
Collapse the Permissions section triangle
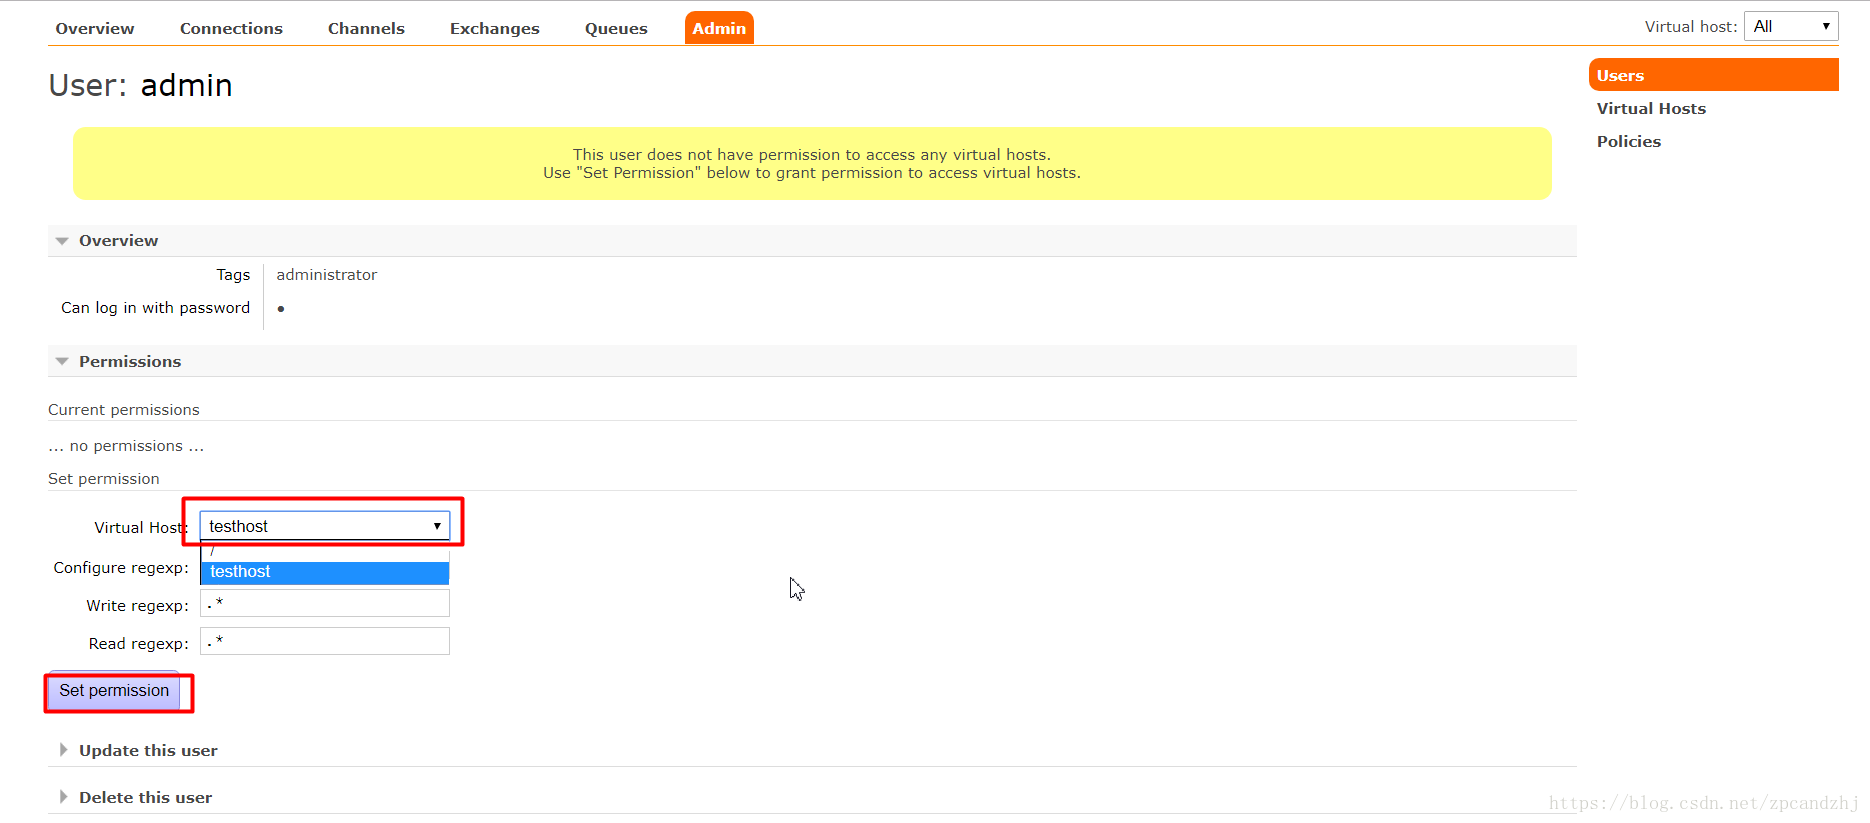coord(62,362)
